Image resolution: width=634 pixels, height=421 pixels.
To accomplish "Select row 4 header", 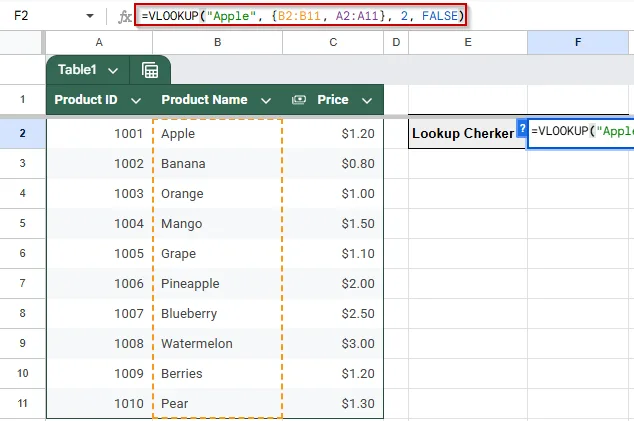I will [x=23, y=193].
